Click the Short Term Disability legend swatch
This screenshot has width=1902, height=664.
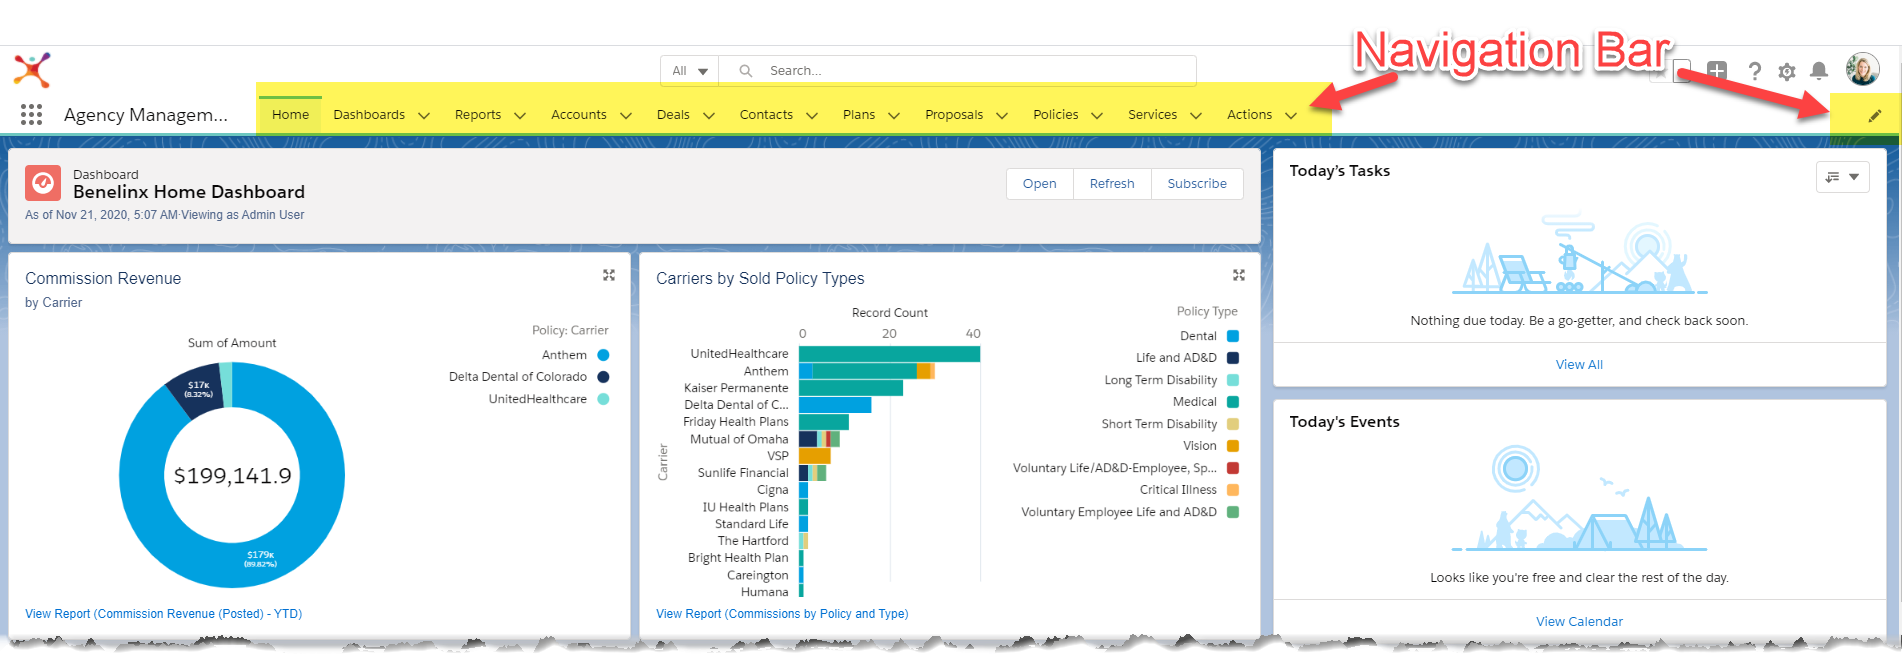1233,424
